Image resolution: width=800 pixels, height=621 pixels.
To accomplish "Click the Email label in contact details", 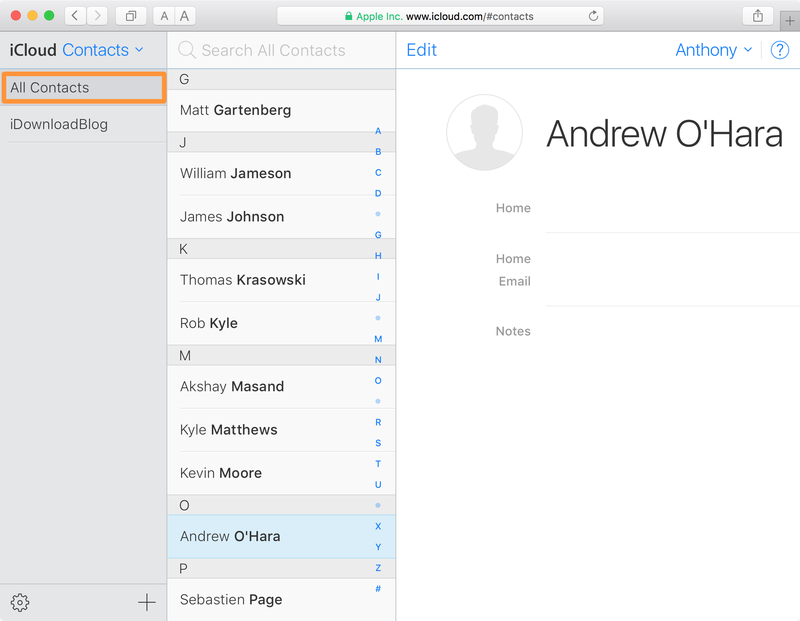I will pos(515,281).
